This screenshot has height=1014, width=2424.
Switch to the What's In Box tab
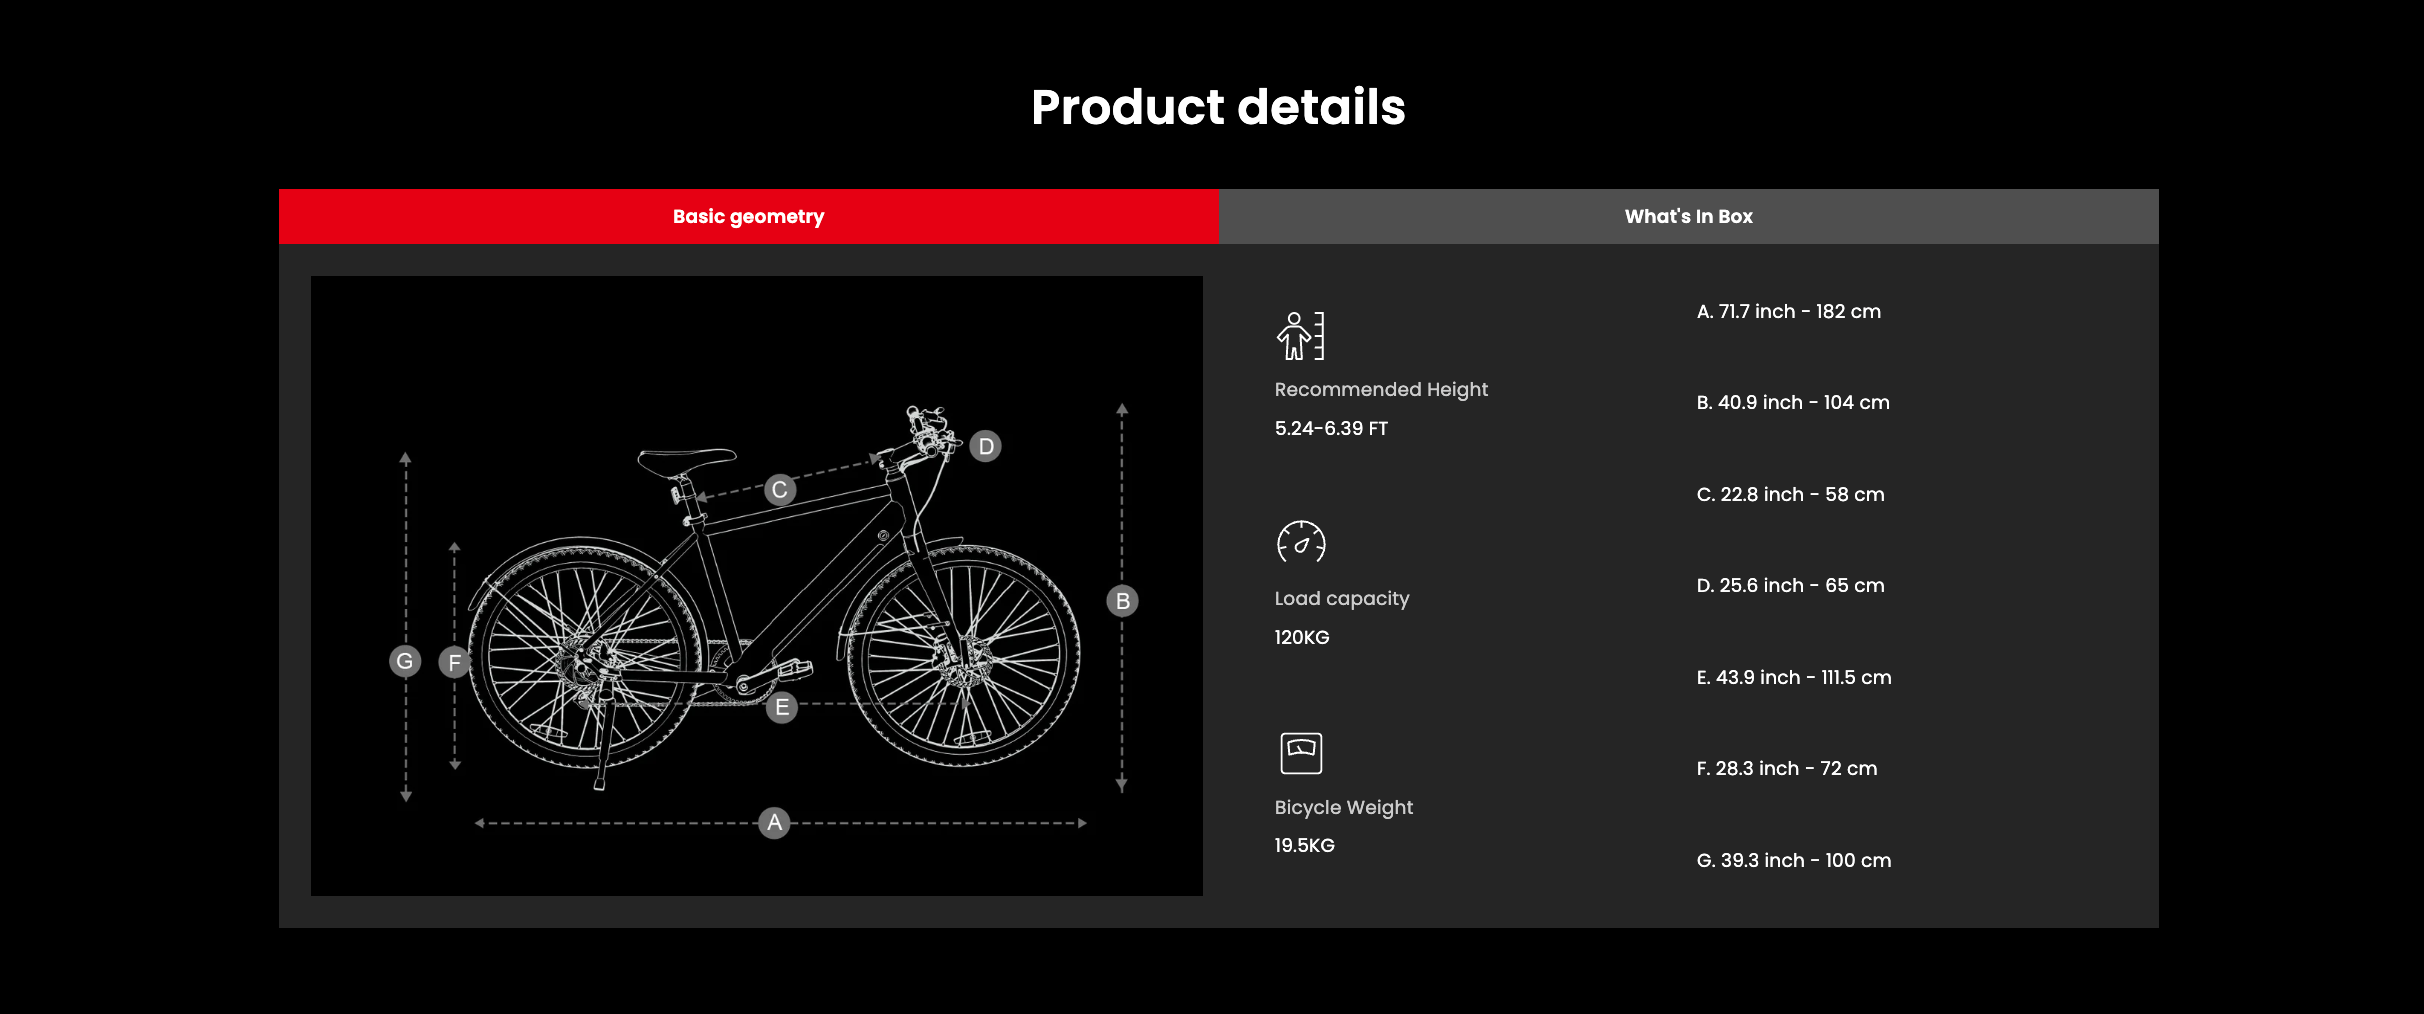[1688, 216]
